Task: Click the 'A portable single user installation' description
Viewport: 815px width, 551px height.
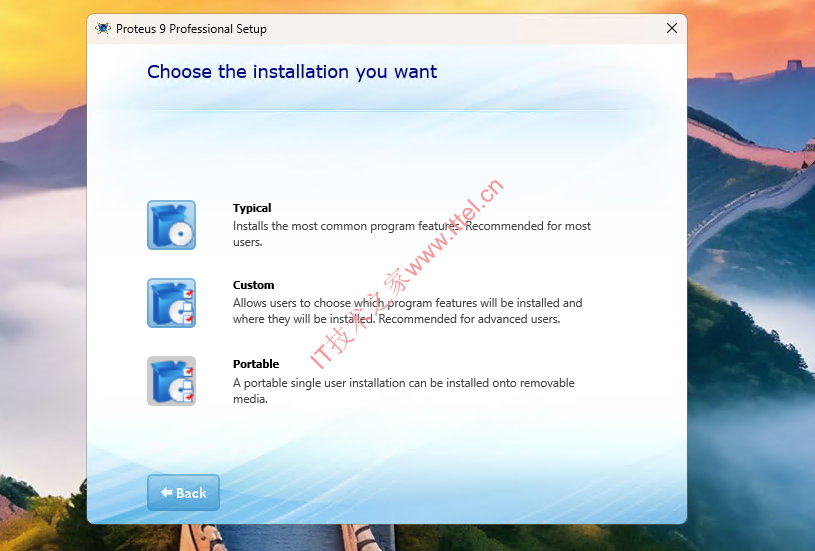Action: pyautogui.click(x=404, y=391)
